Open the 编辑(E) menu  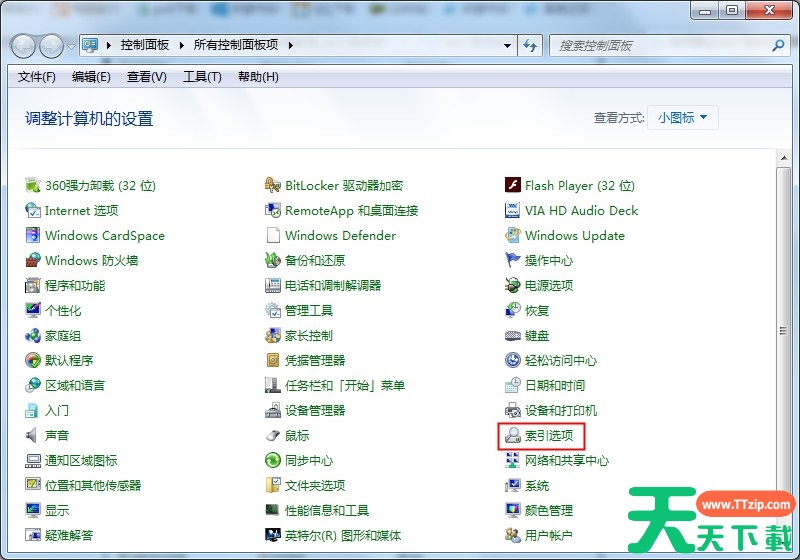pos(91,77)
